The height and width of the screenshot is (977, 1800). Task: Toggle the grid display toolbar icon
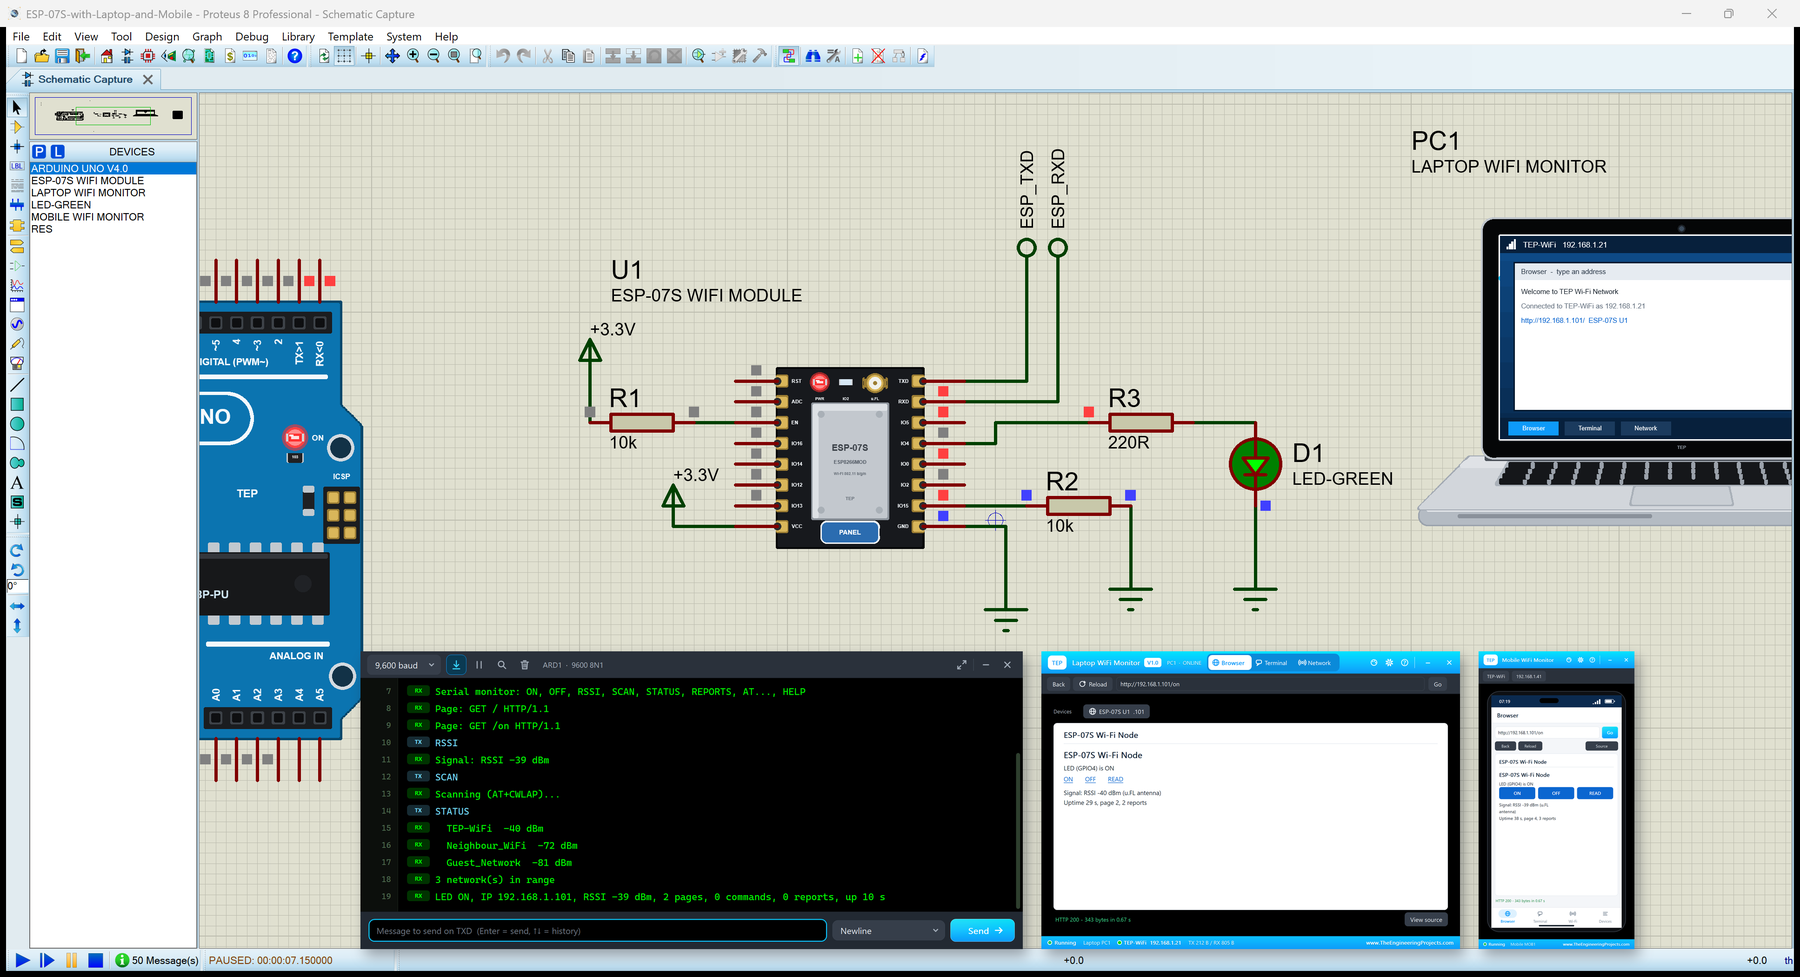[344, 56]
